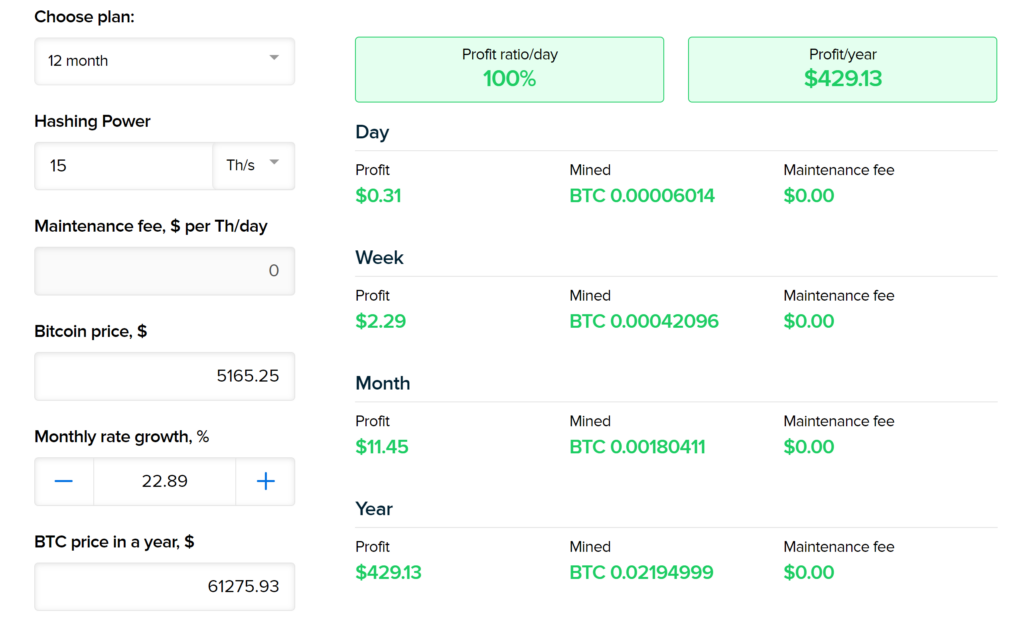Click the Hashing Power input showing 15
This screenshot has height=622, width=1024.
pyautogui.click(x=124, y=166)
